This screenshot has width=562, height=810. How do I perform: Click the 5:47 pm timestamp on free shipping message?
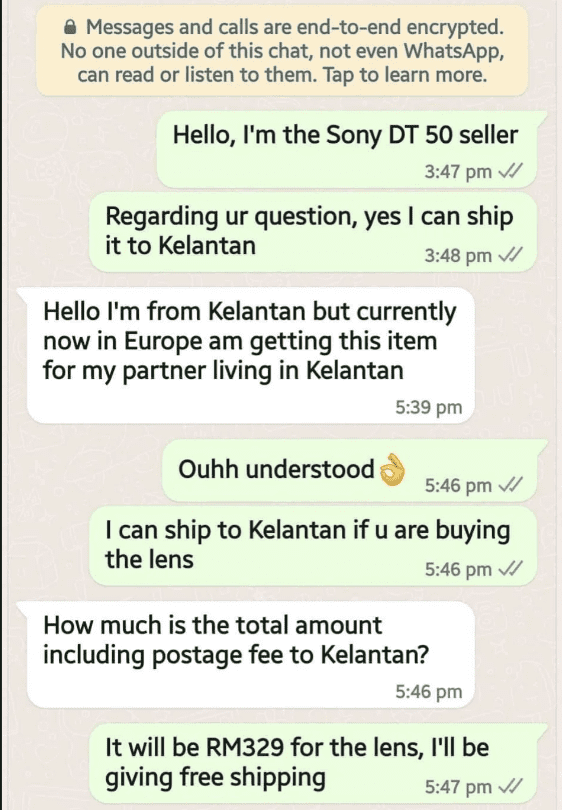point(458,787)
